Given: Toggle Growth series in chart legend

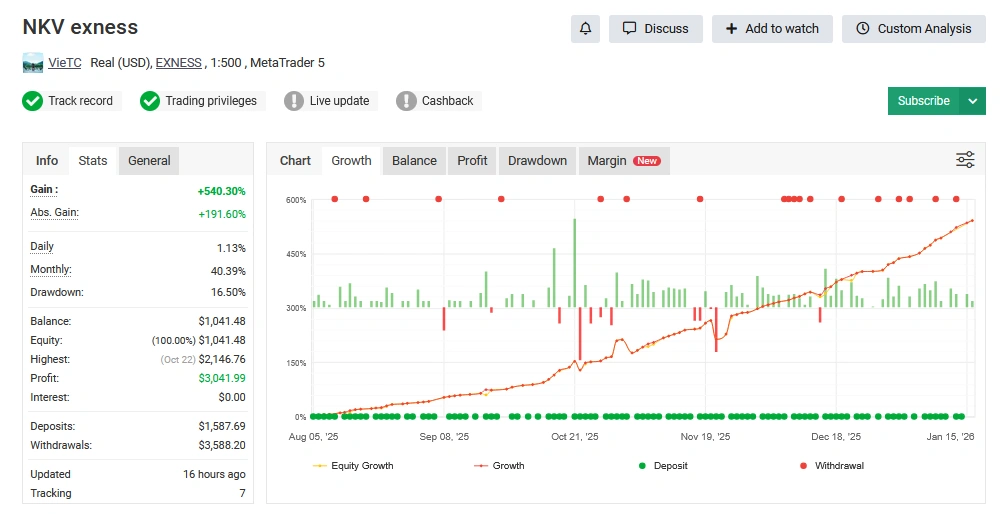Looking at the screenshot, I should (499, 466).
